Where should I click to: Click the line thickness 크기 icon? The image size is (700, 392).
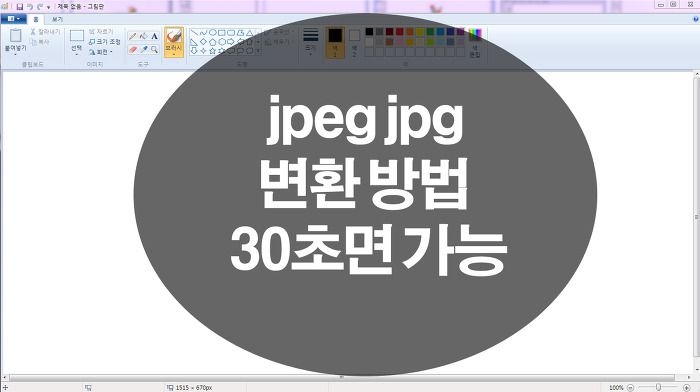pos(311,35)
